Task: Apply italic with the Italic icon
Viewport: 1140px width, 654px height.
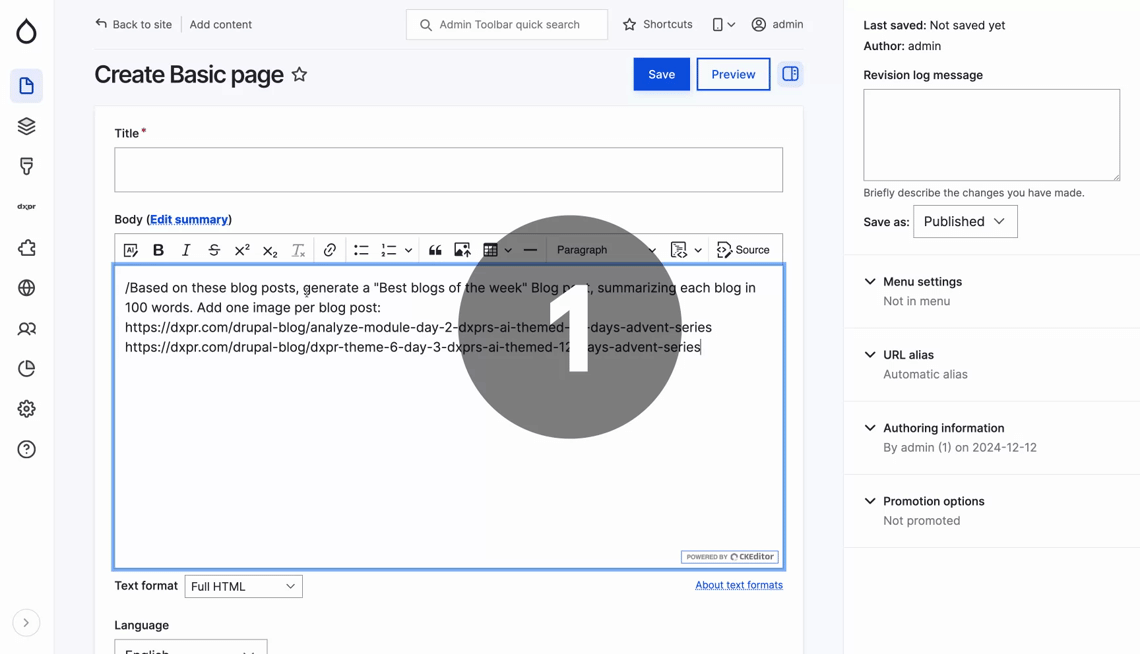Action: pyautogui.click(x=186, y=250)
